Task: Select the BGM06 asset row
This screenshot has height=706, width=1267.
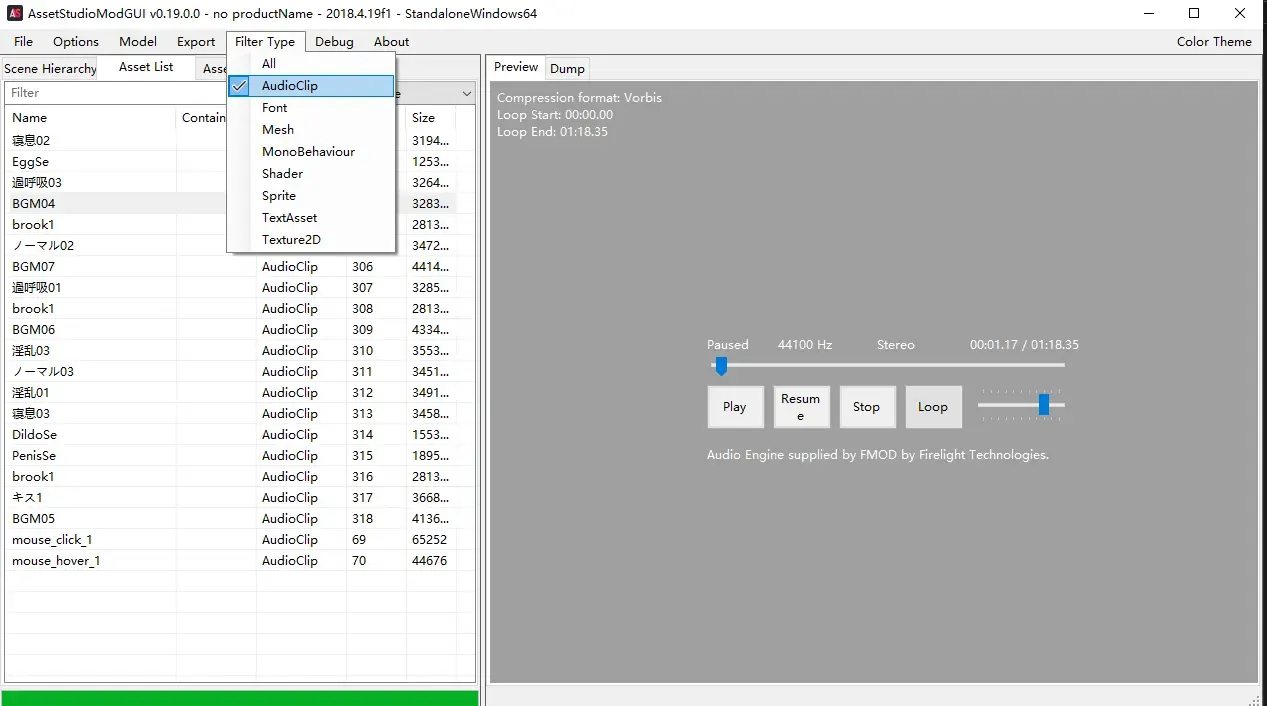Action: 239,329
